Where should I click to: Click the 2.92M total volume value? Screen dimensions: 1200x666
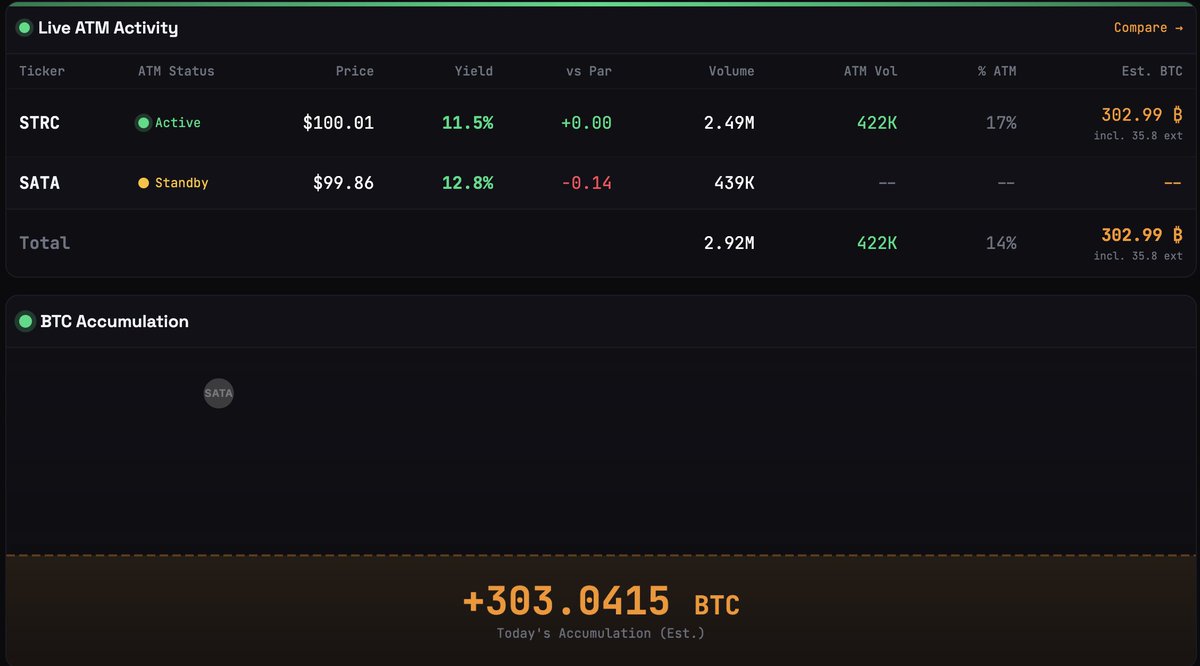729,243
